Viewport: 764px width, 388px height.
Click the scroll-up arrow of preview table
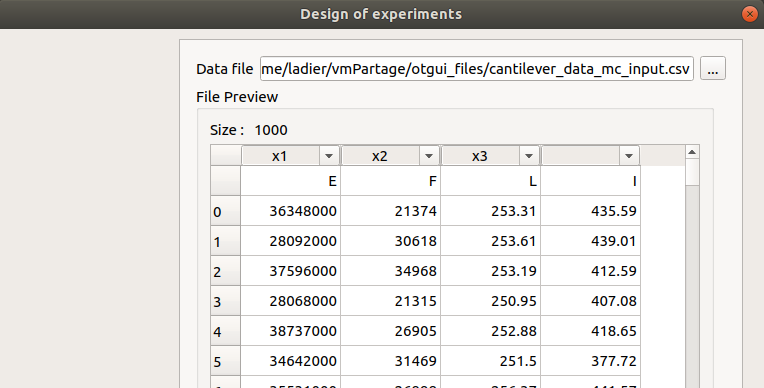click(692, 152)
